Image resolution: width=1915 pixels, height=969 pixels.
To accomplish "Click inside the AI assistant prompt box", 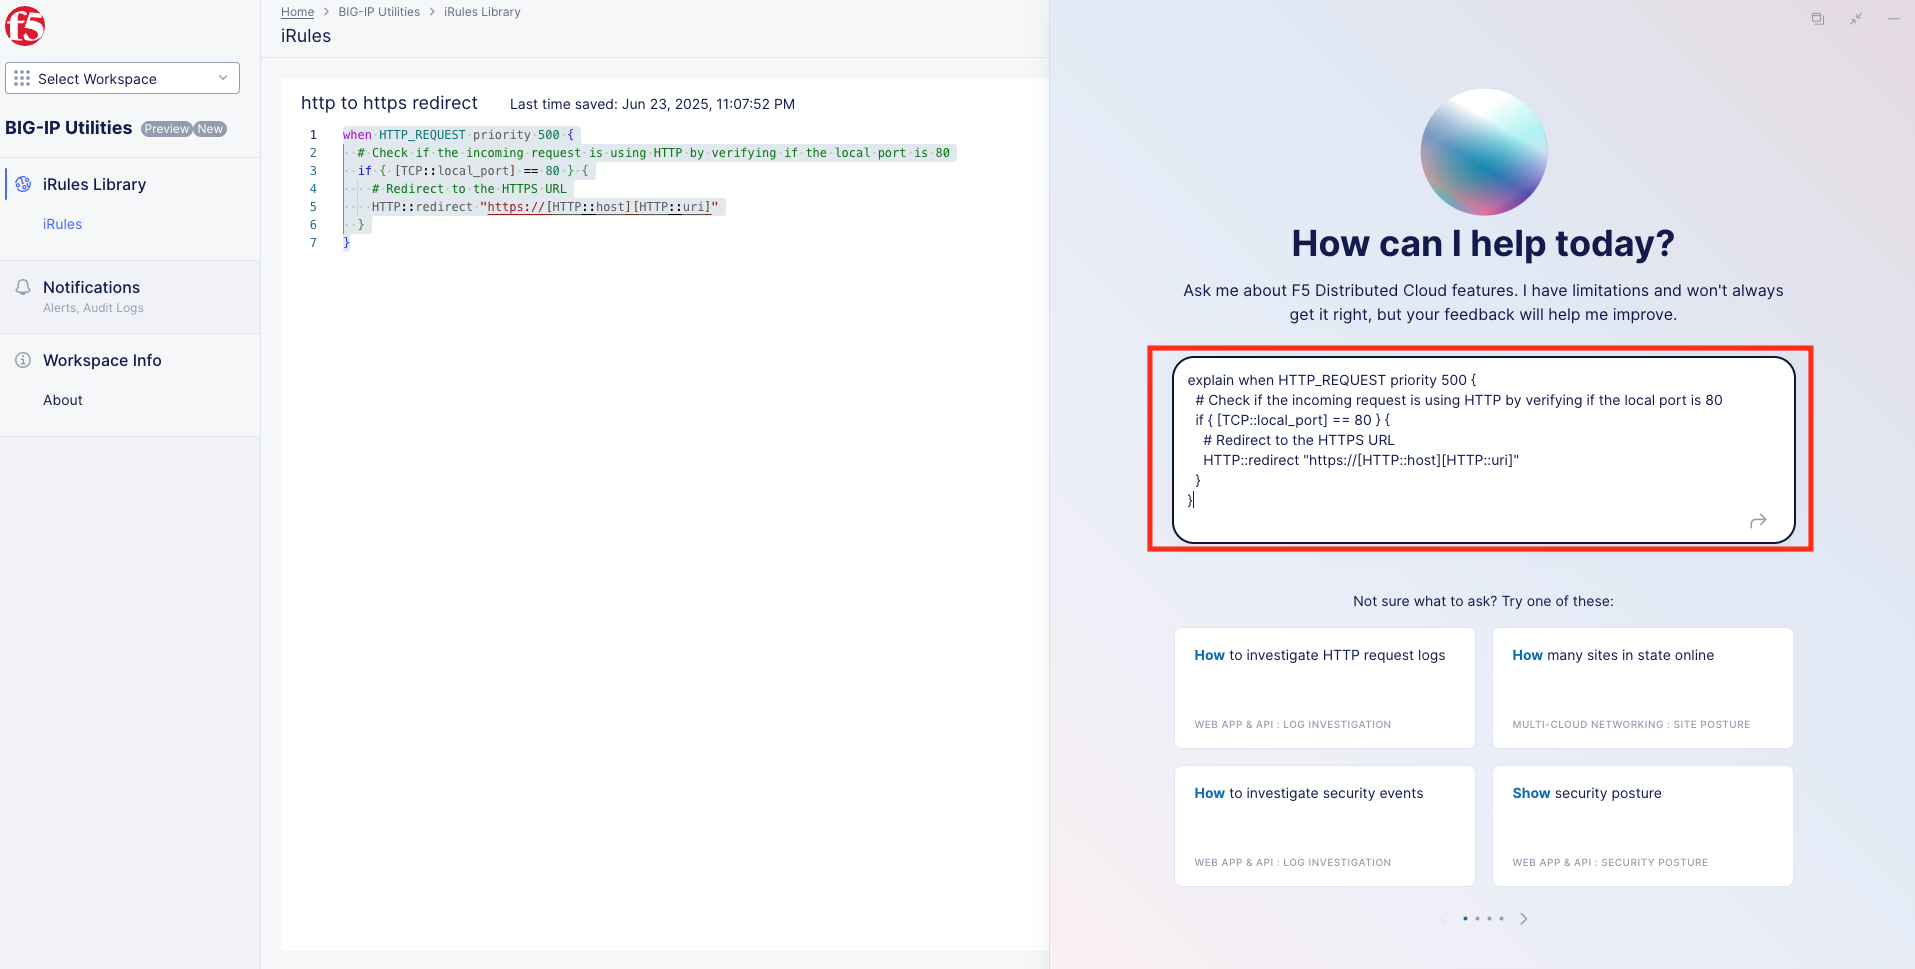I will 1483,450.
